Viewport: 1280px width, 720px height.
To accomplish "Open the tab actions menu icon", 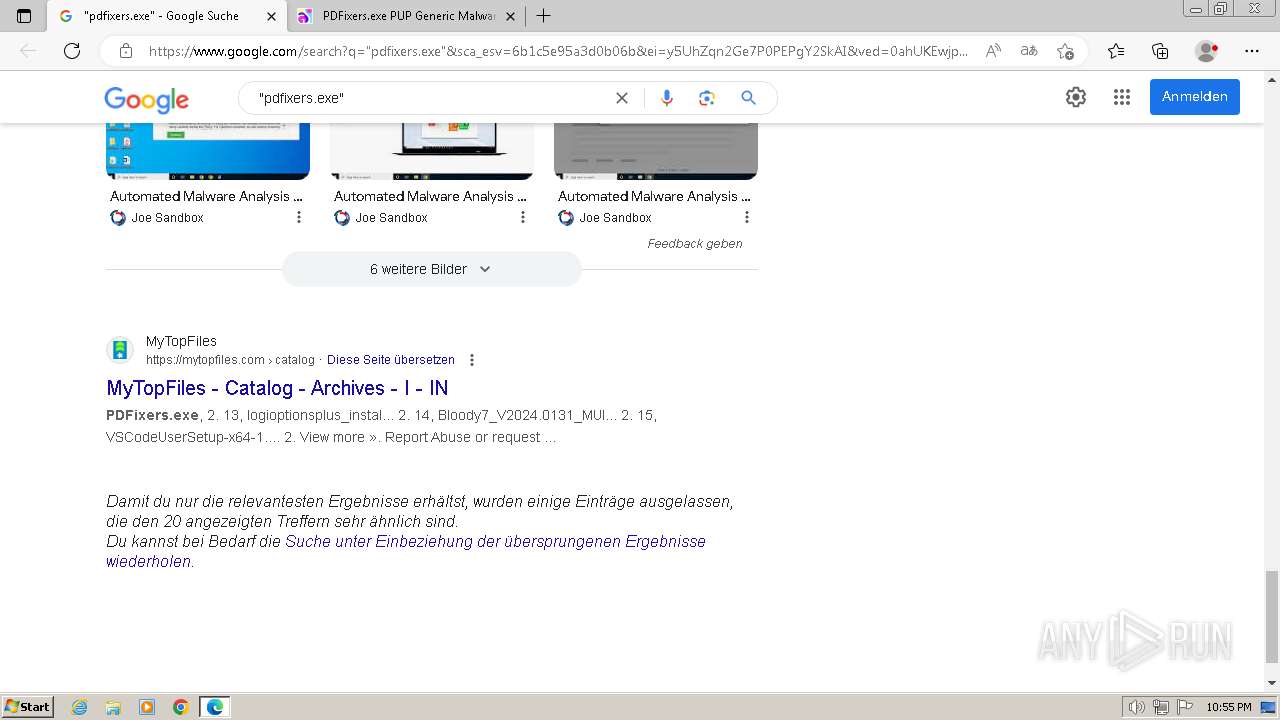I will pyautogui.click(x=24, y=16).
